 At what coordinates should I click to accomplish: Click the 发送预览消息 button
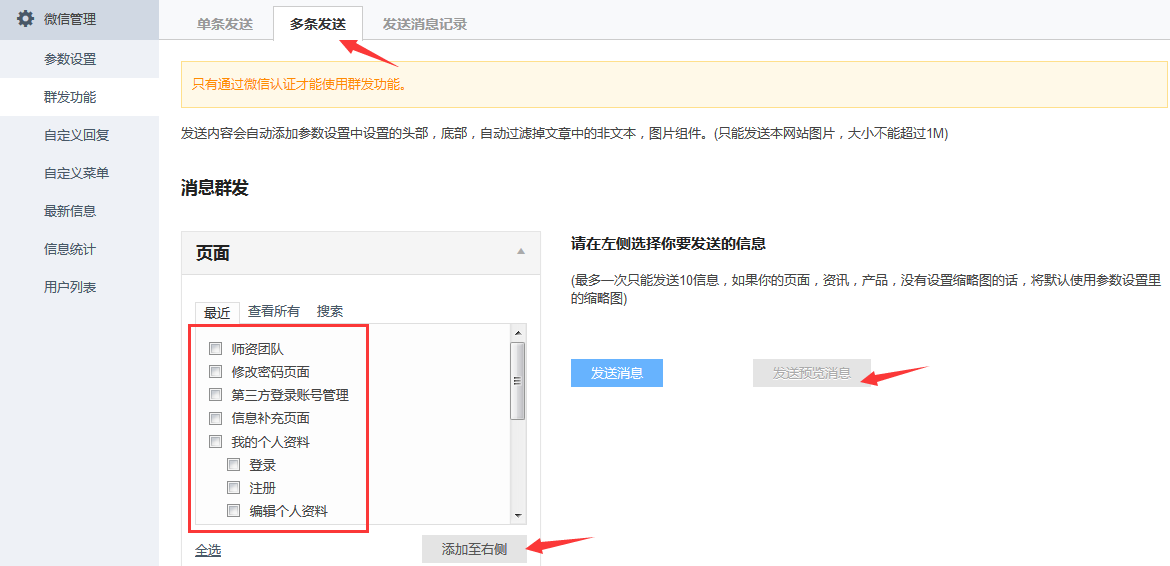pos(812,373)
